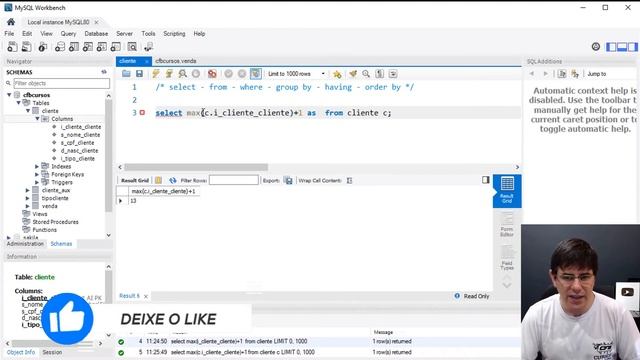Open the Scripting menu
The image size is (640, 360).
pyautogui.click(x=174, y=33)
